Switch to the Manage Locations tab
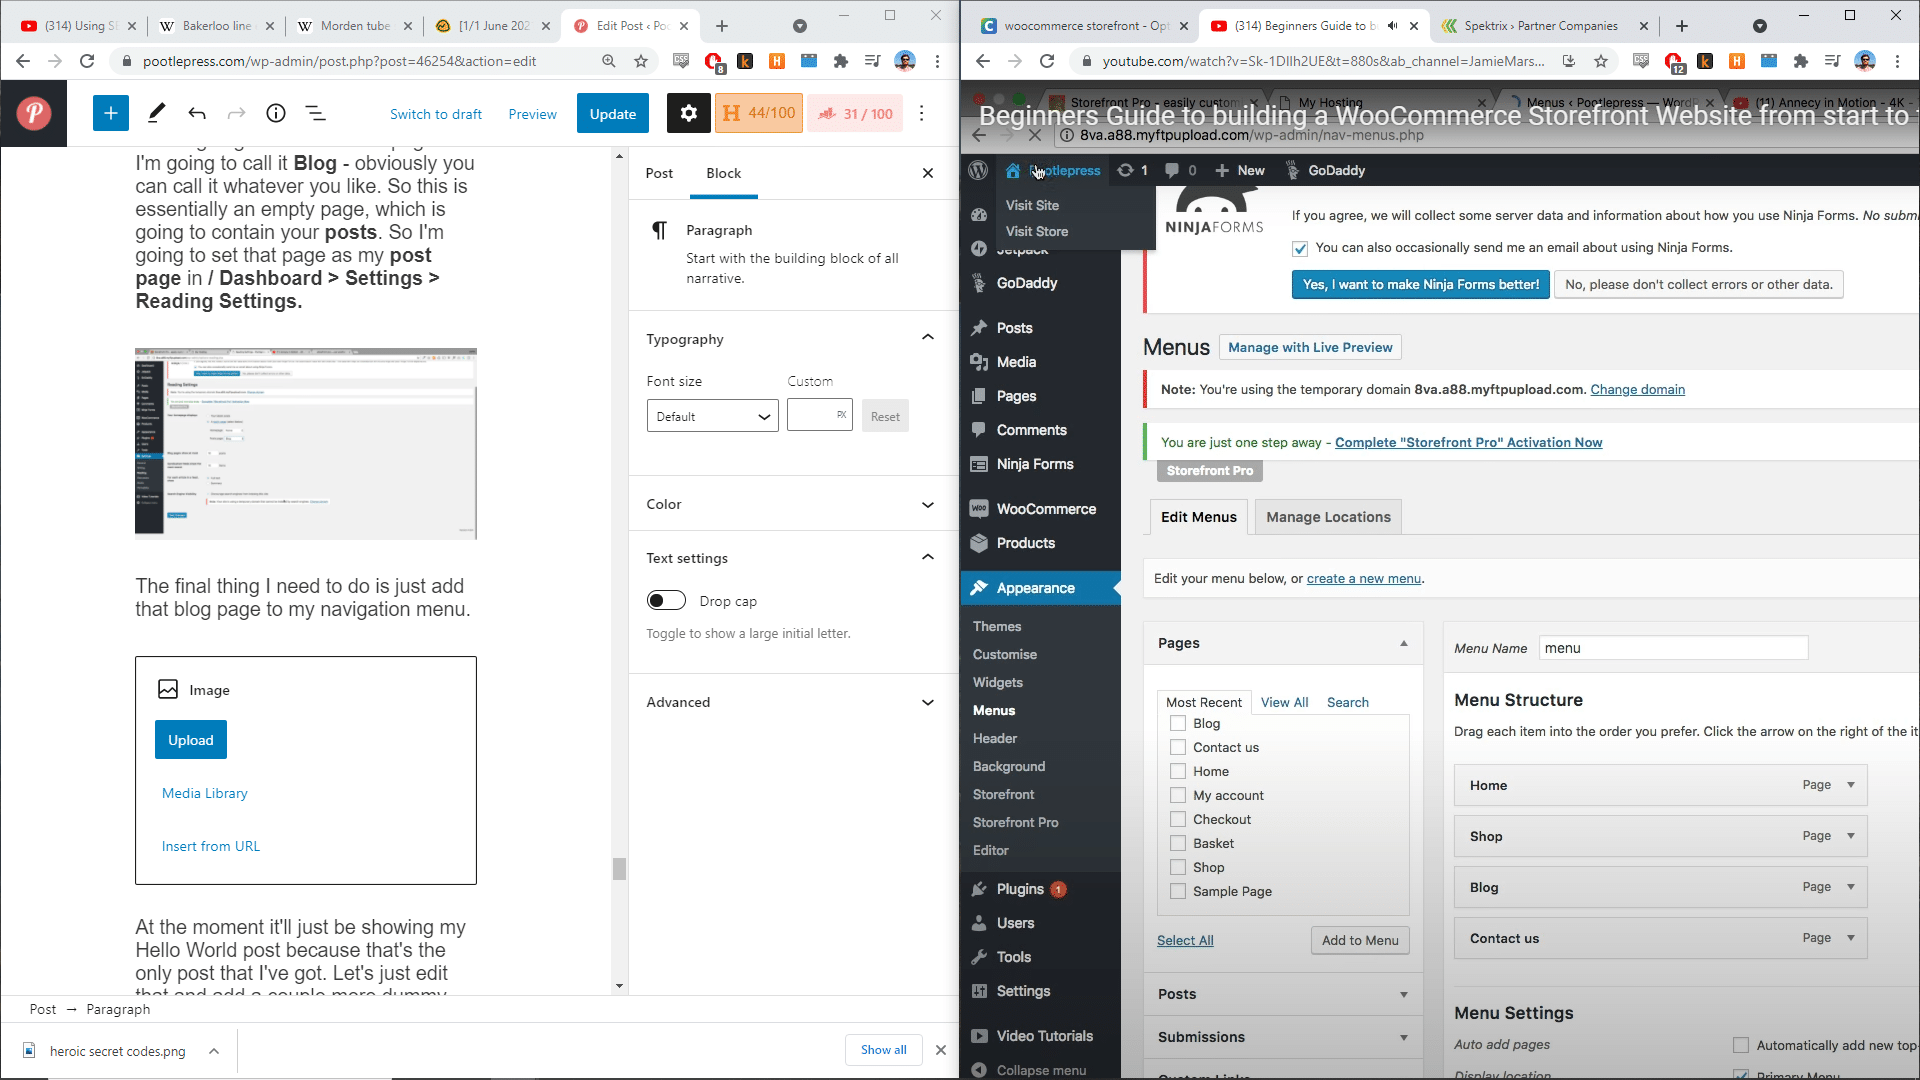Image resolution: width=1920 pixels, height=1080 pixels. click(1328, 517)
